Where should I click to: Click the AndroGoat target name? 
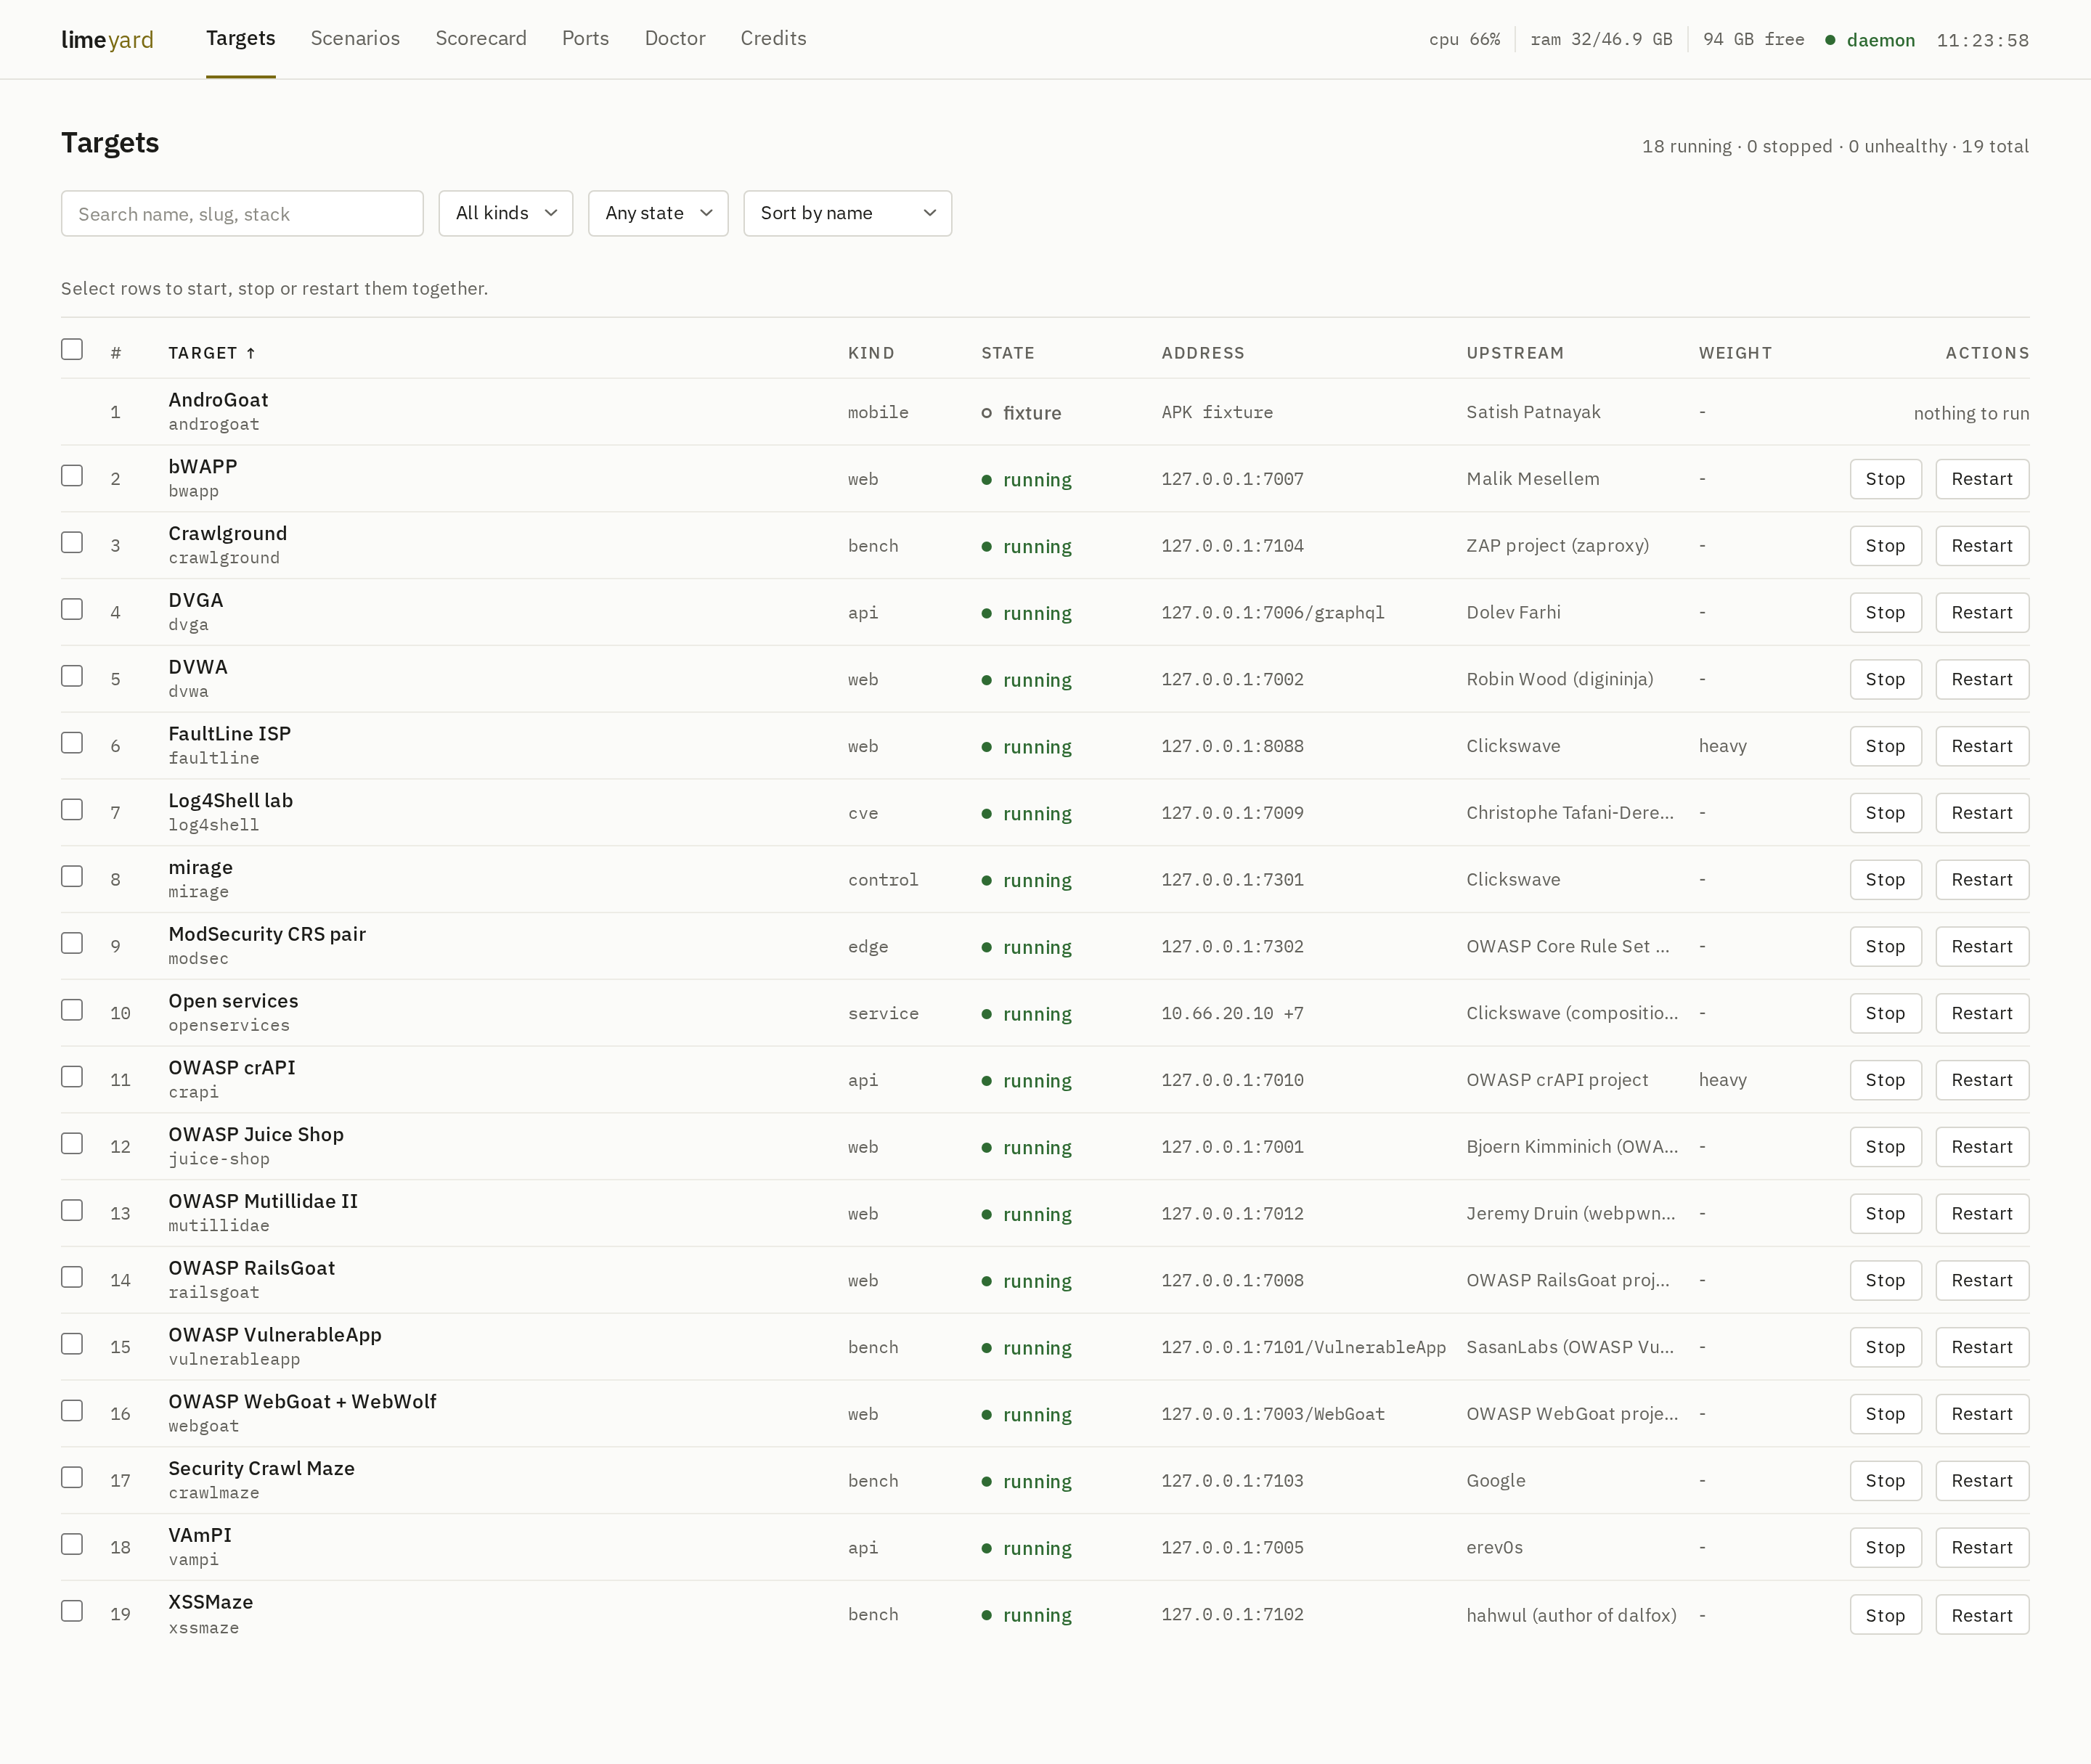pyautogui.click(x=218, y=400)
